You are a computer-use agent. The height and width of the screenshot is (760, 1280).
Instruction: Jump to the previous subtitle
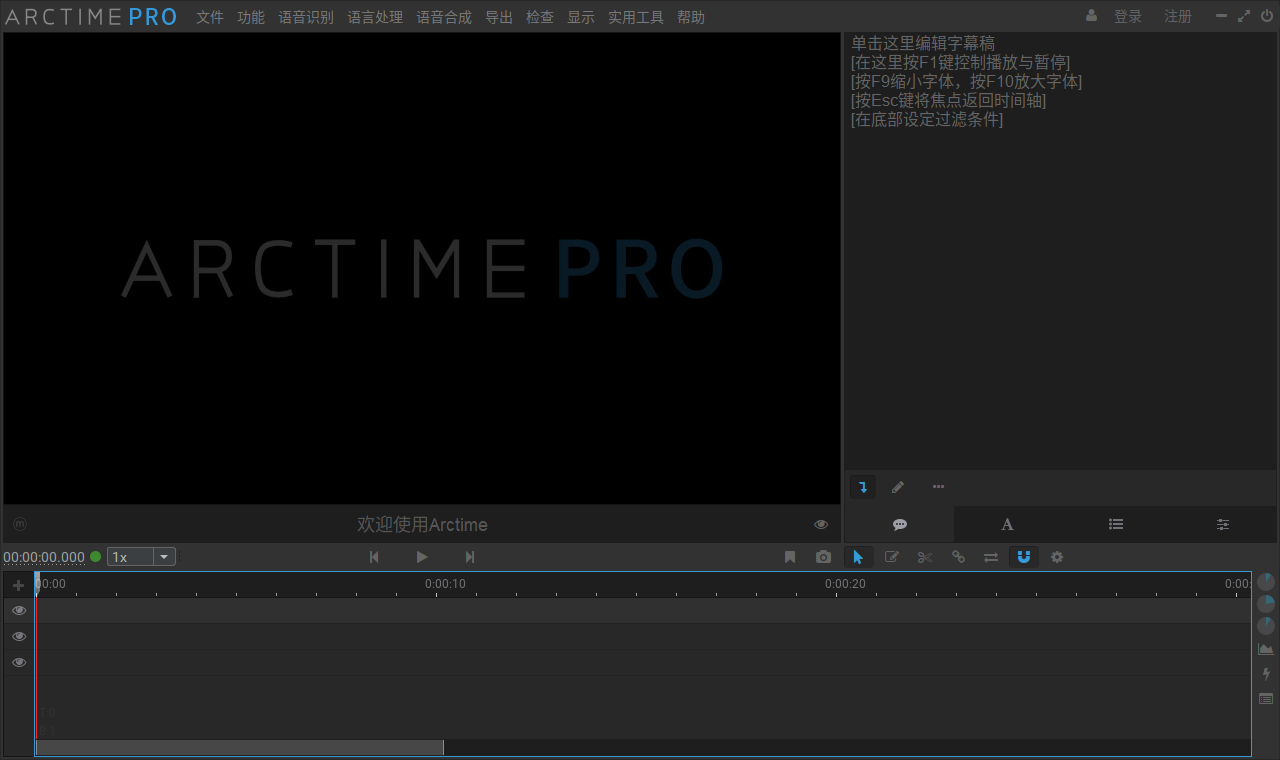[374, 557]
